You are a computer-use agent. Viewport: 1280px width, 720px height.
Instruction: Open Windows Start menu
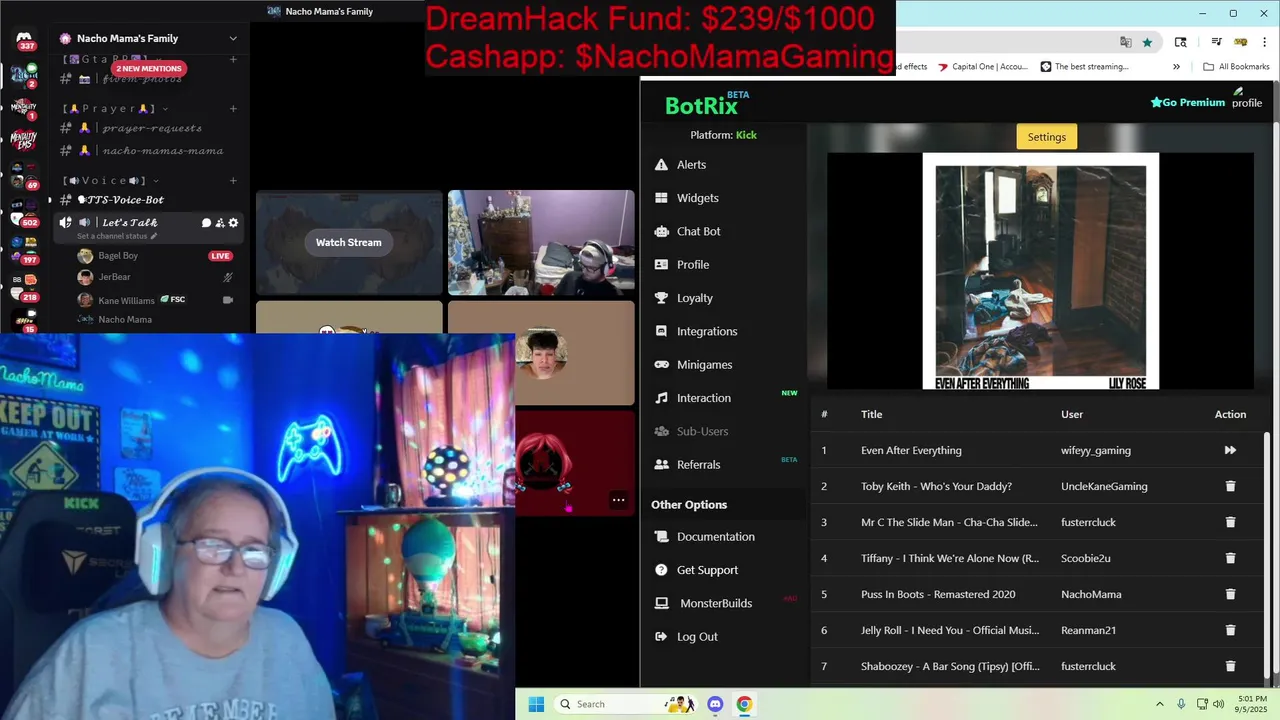(536, 704)
